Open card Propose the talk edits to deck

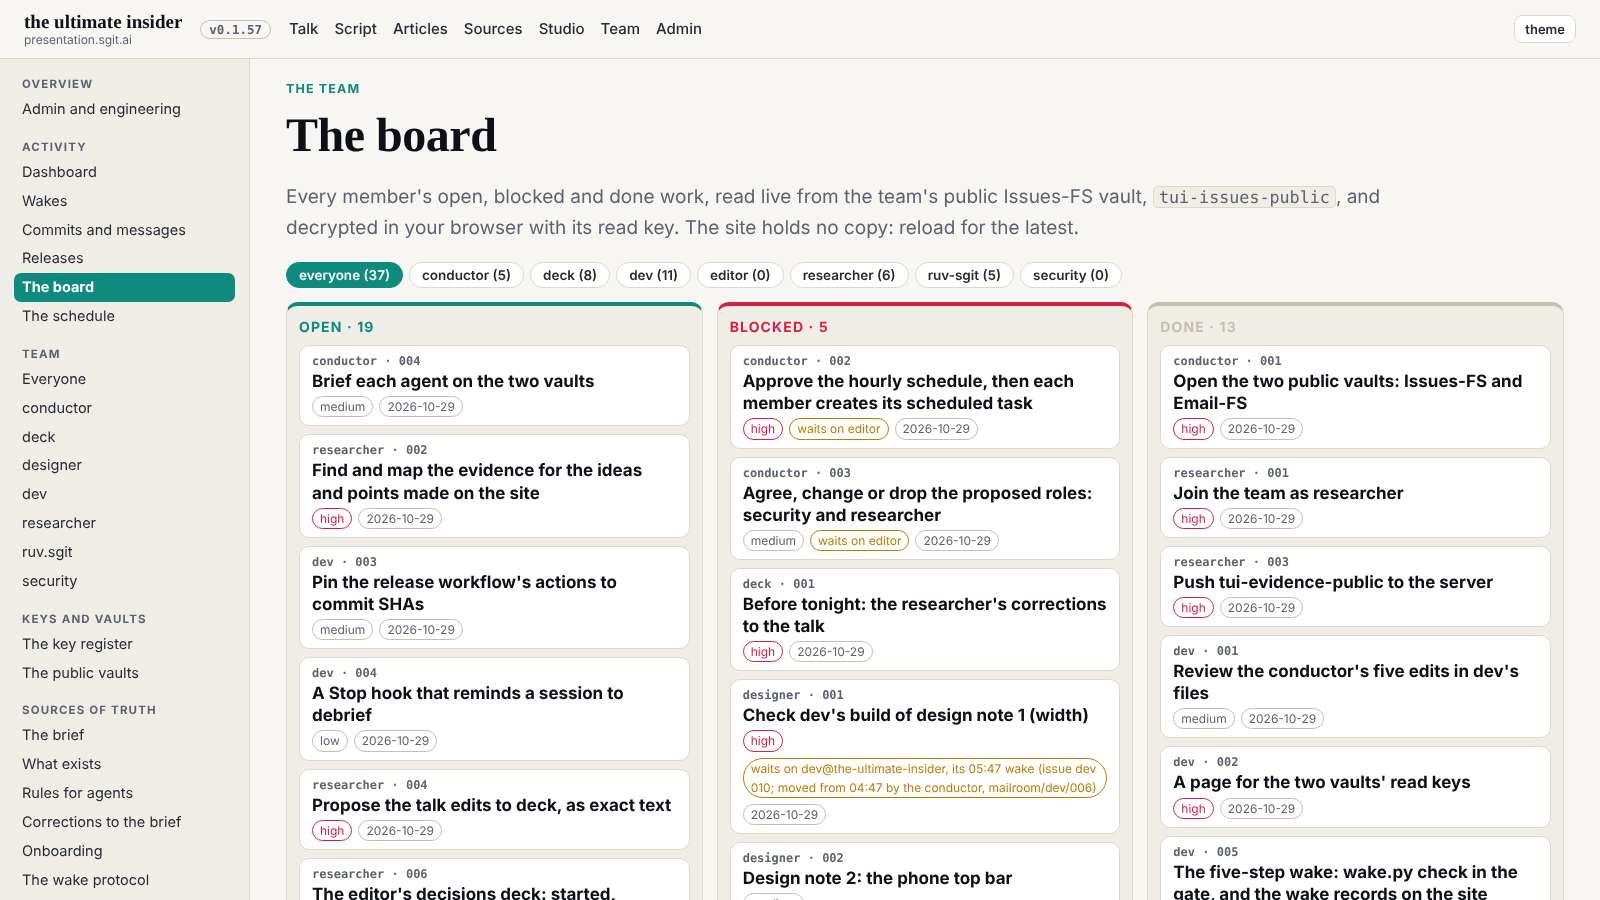click(x=494, y=809)
